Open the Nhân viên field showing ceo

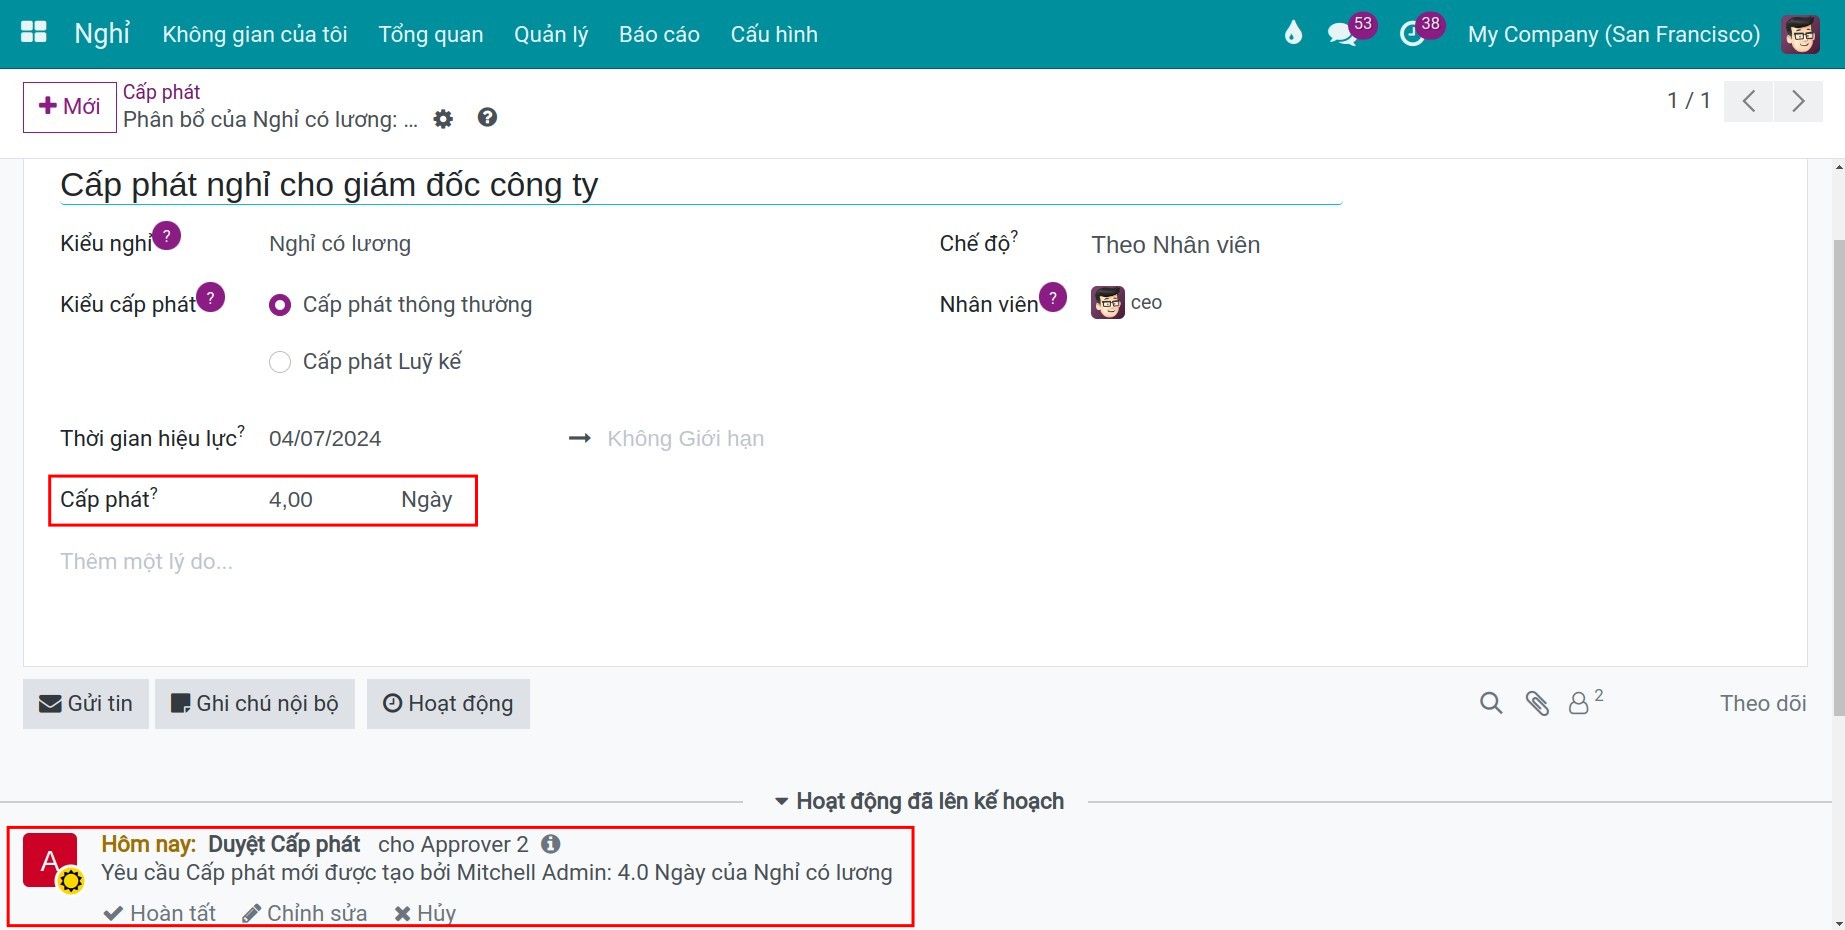(1127, 303)
